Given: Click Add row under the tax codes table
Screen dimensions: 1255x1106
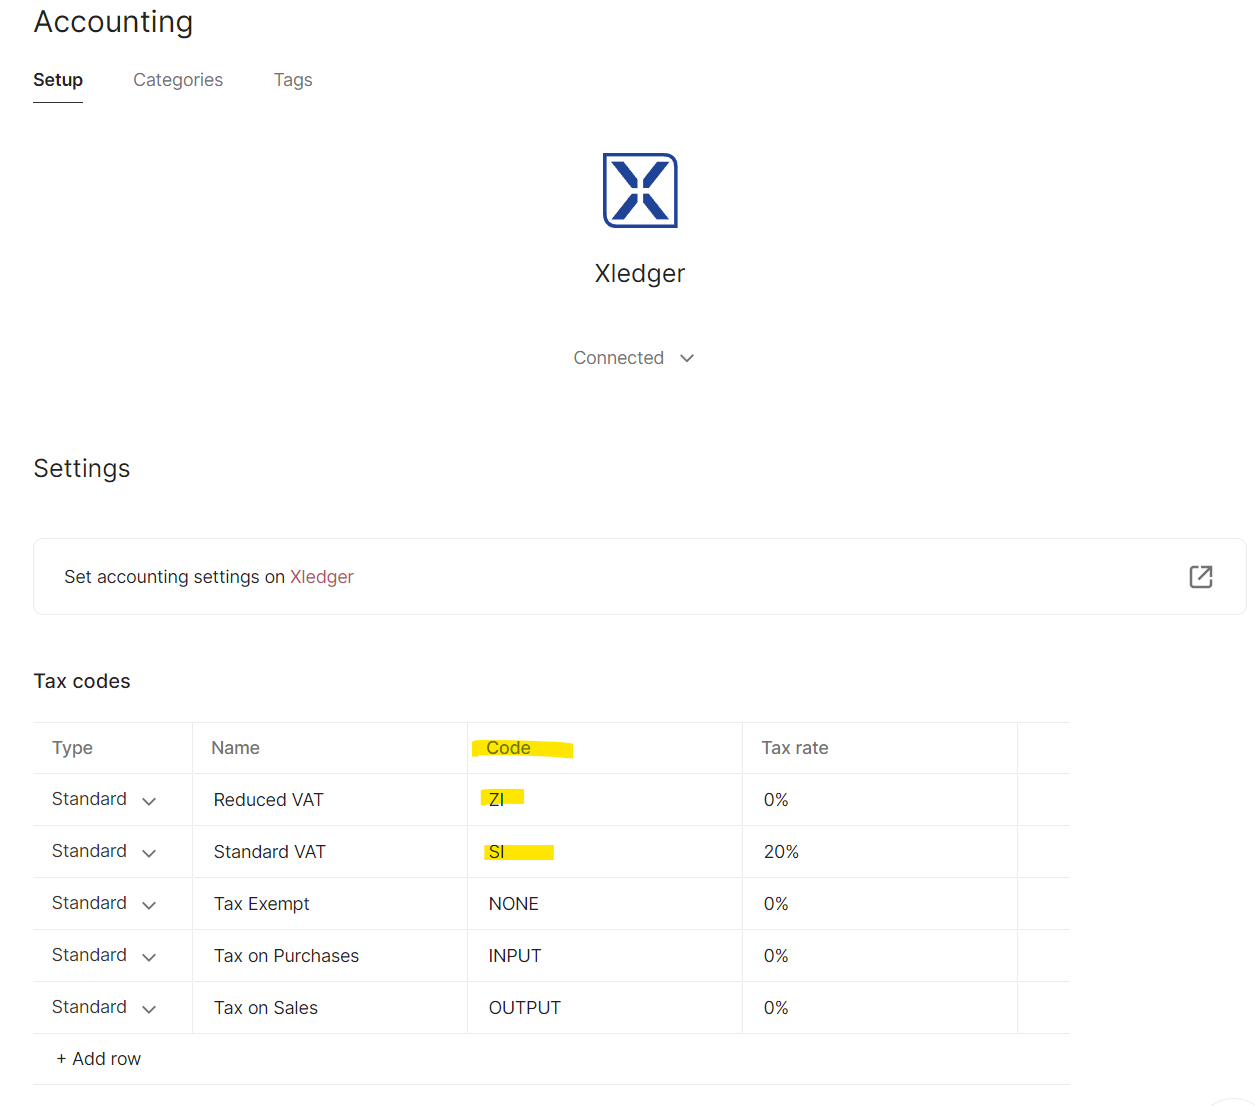Looking at the screenshot, I should [98, 1058].
